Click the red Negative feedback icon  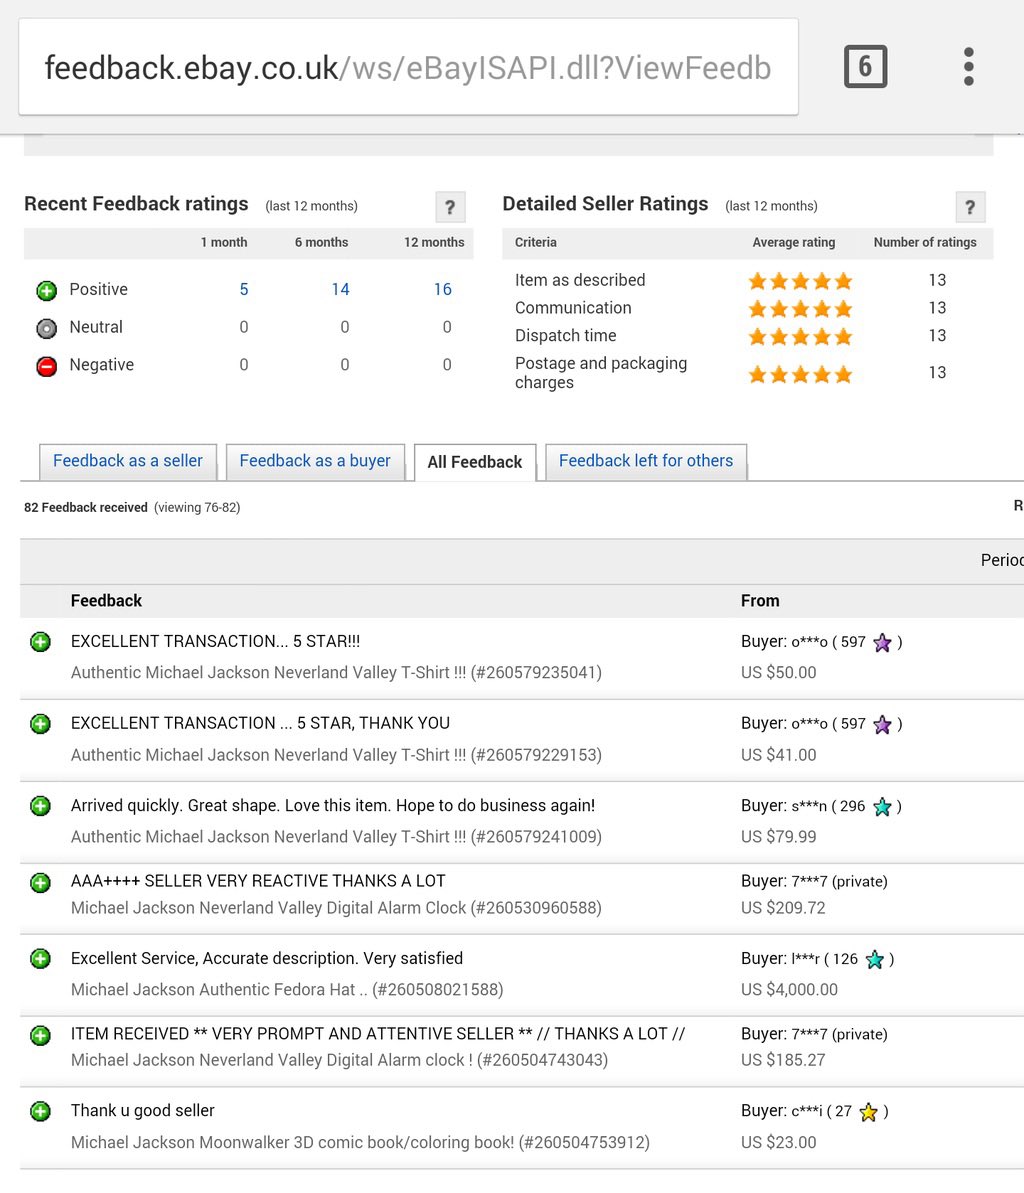(x=46, y=366)
